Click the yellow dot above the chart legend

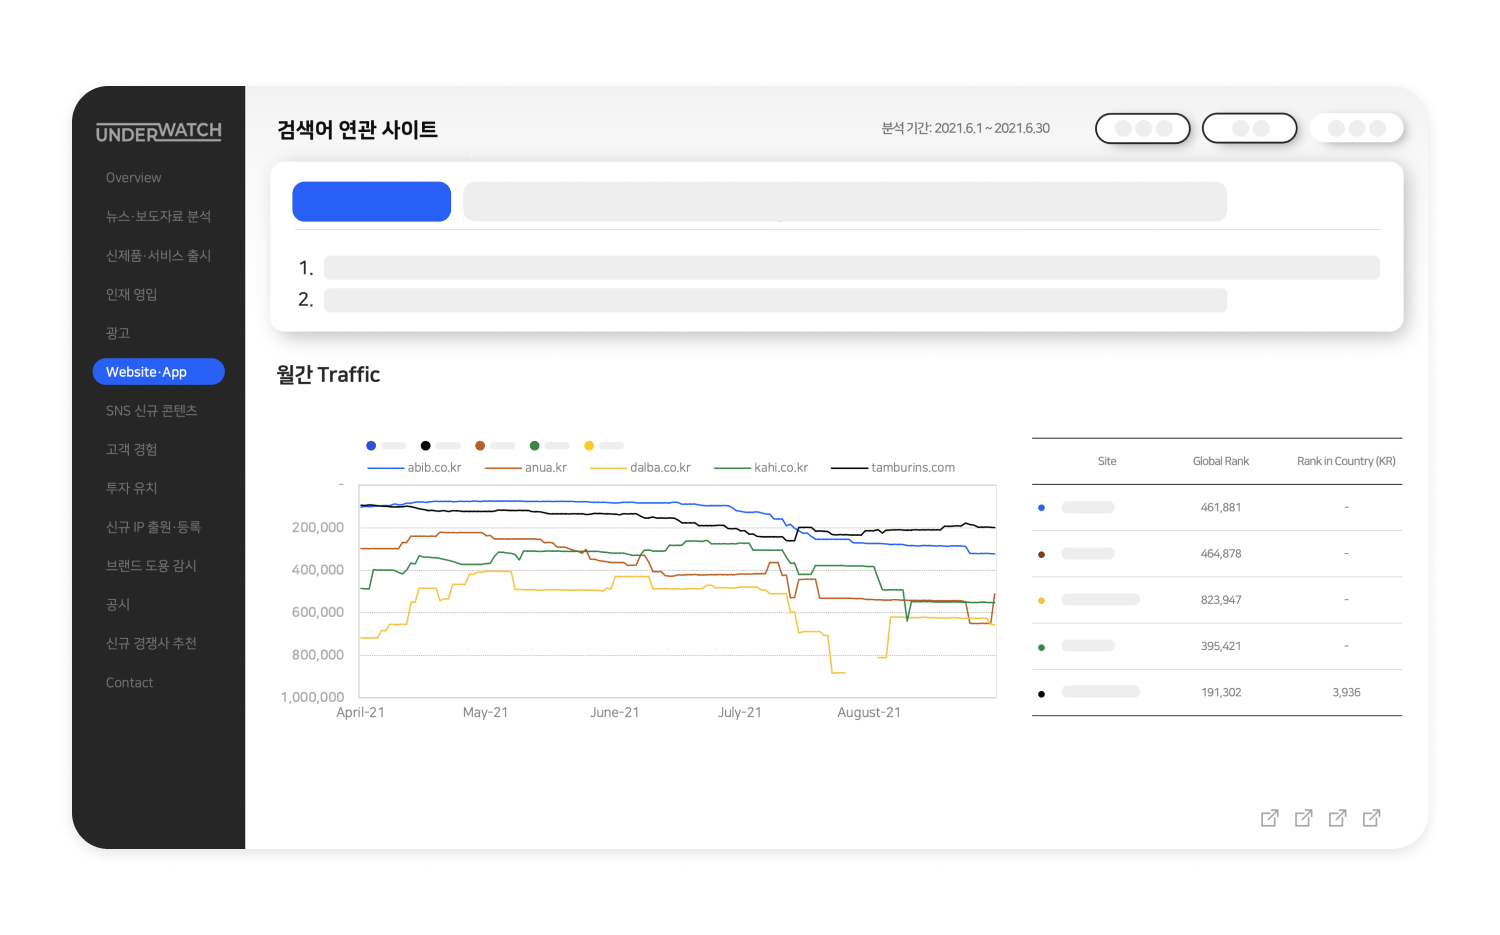coord(589,446)
